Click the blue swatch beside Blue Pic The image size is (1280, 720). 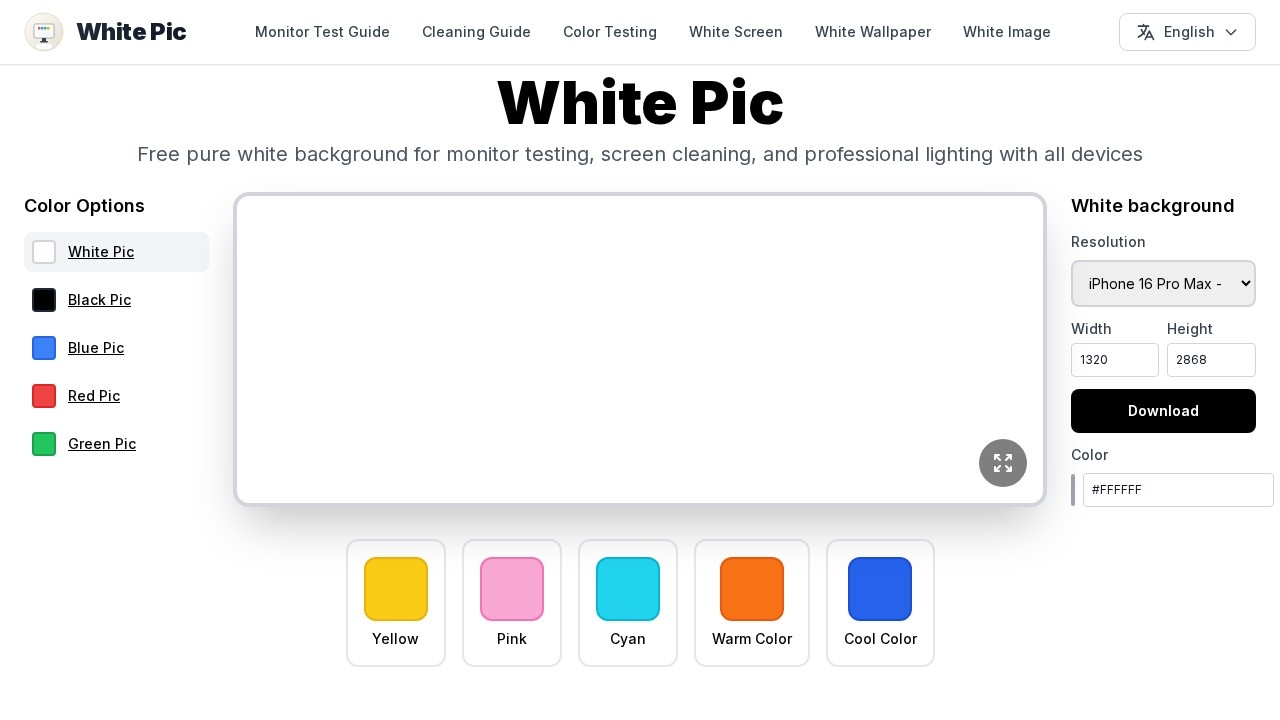click(x=44, y=348)
